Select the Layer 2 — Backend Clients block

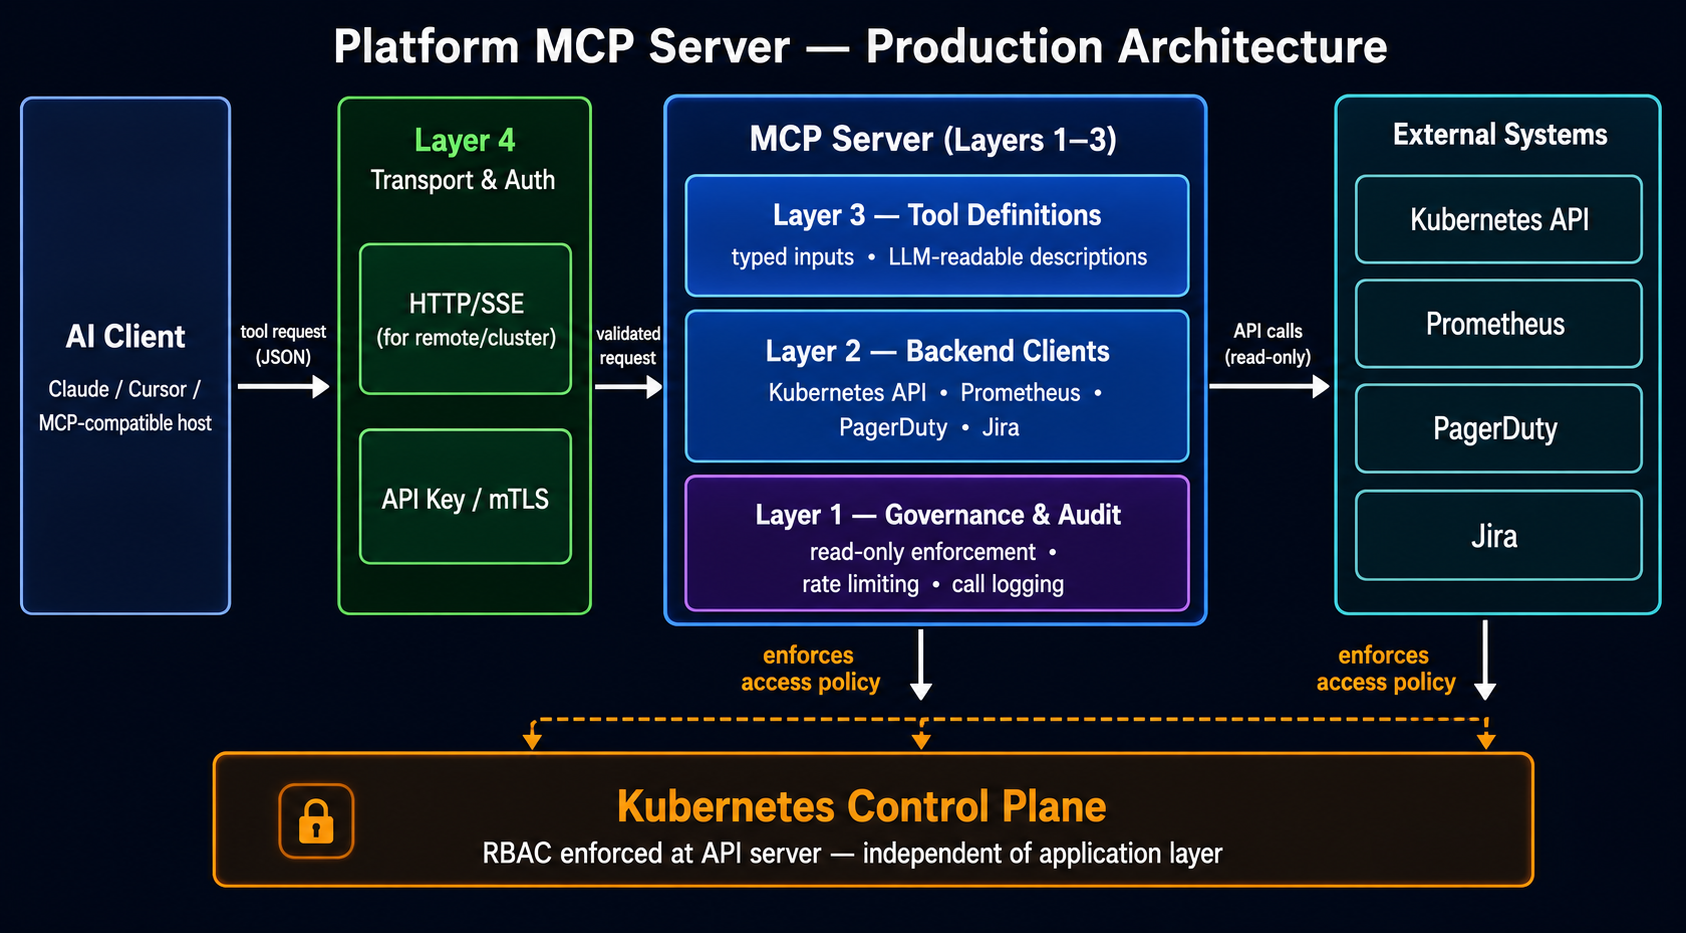click(x=937, y=386)
